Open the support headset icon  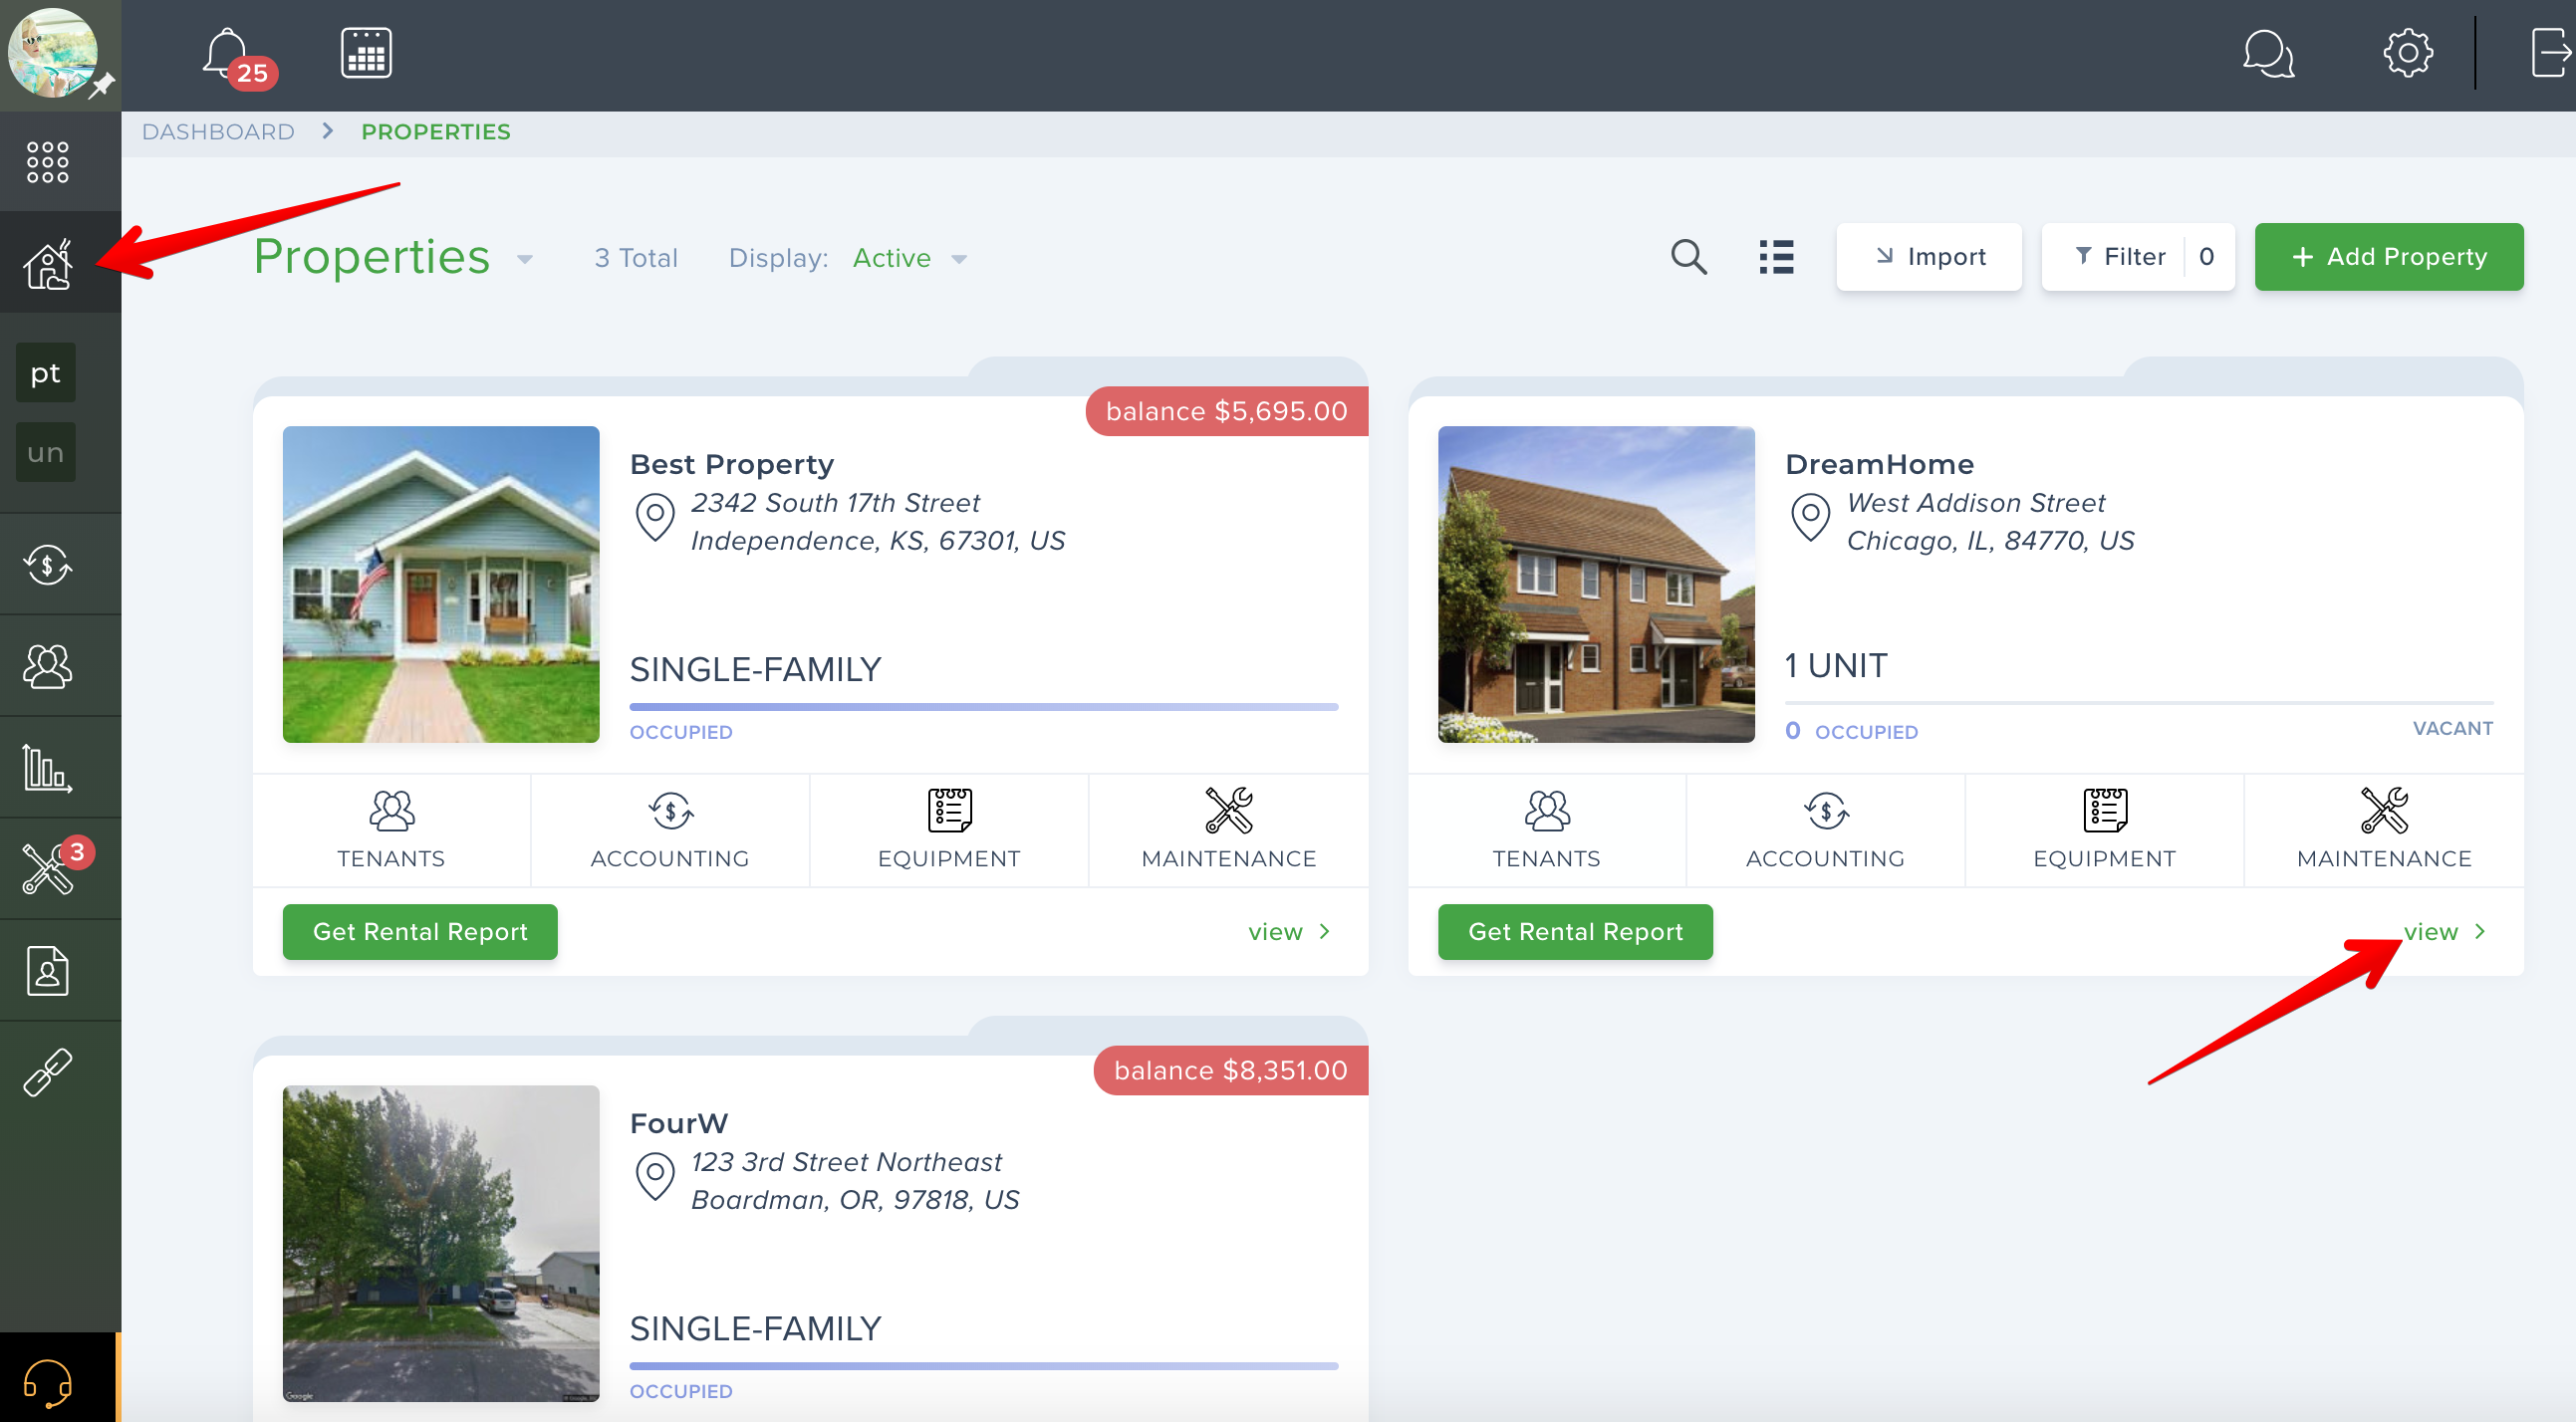tap(48, 1383)
